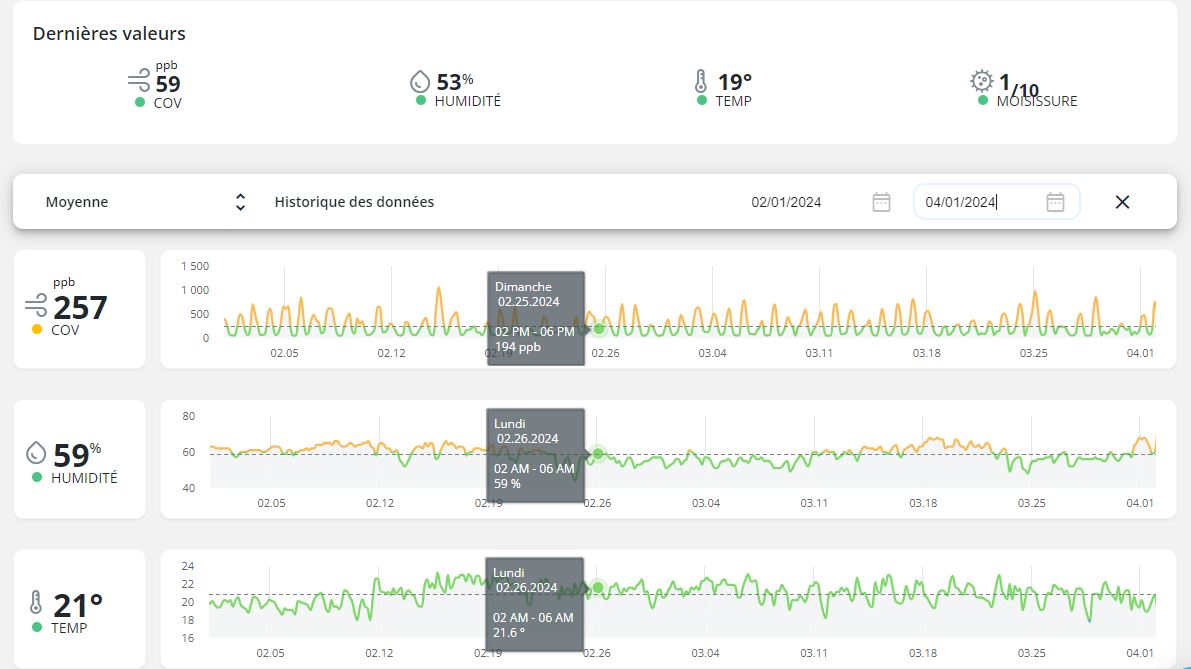The width and height of the screenshot is (1191, 669).
Task: Open the start date calendar picker
Action: click(x=881, y=202)
